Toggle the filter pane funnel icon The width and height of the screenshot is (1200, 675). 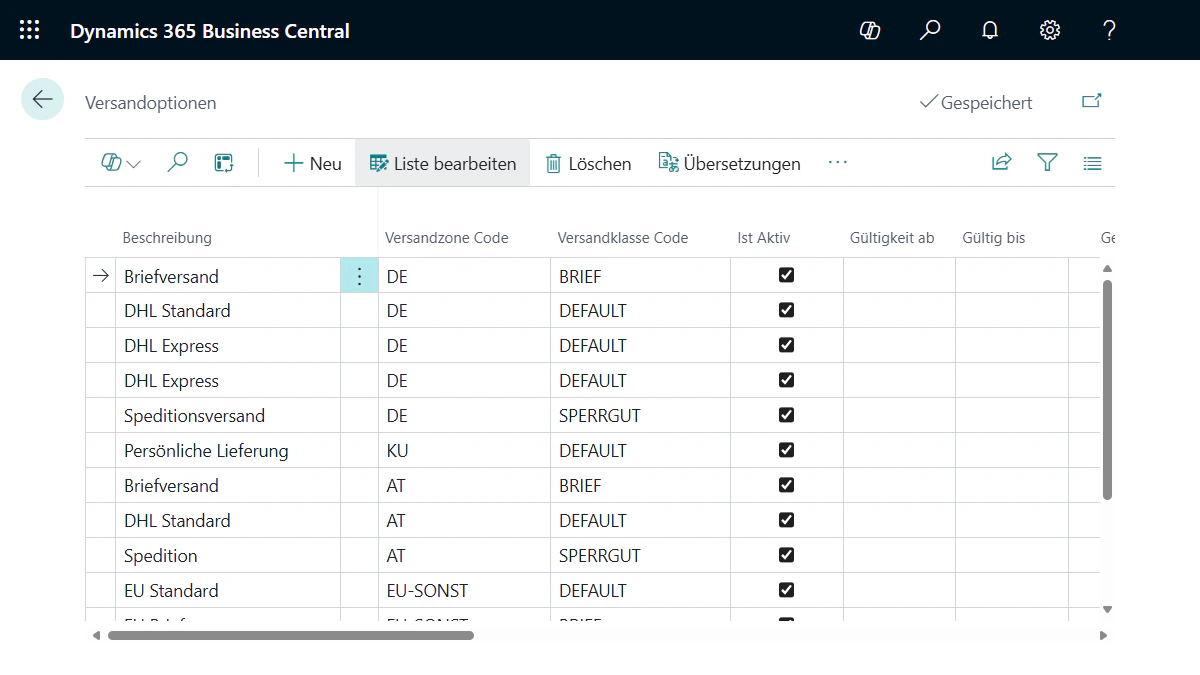point(1047,163)
